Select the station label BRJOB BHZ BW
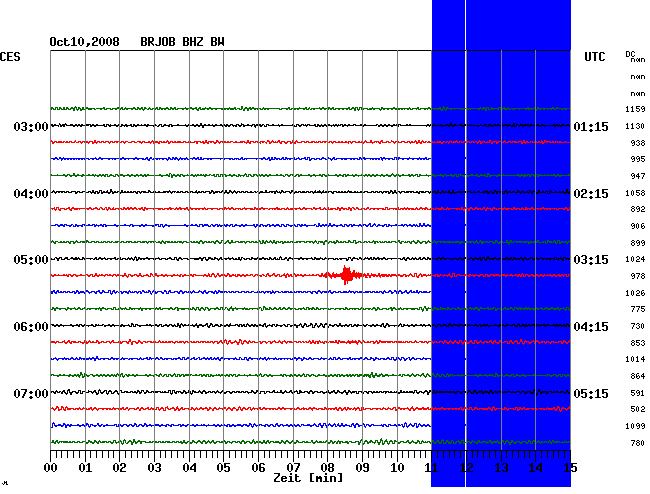650x494 pixels. pyautogui.click(x=182, y=42)
